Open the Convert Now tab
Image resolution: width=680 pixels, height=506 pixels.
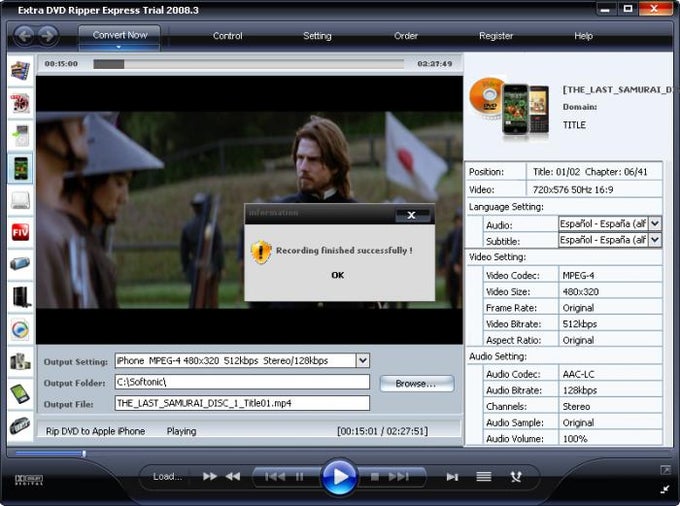pyautogui.click(x=120, y=36)
